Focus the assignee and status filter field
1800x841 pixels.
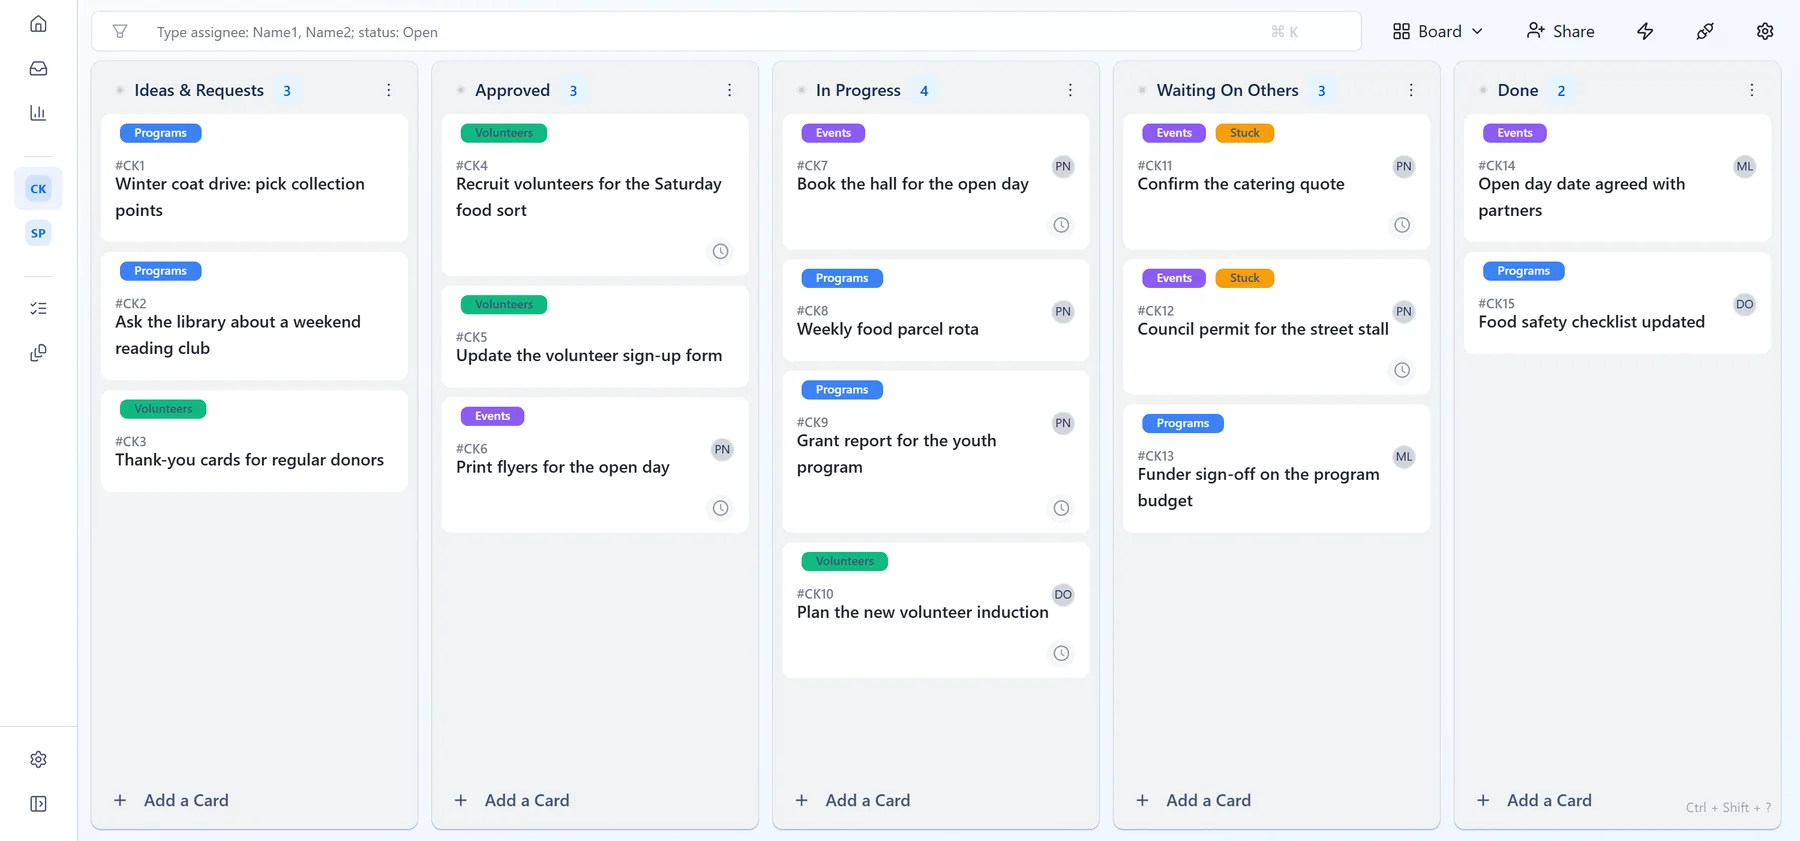(x=726, y=31)
